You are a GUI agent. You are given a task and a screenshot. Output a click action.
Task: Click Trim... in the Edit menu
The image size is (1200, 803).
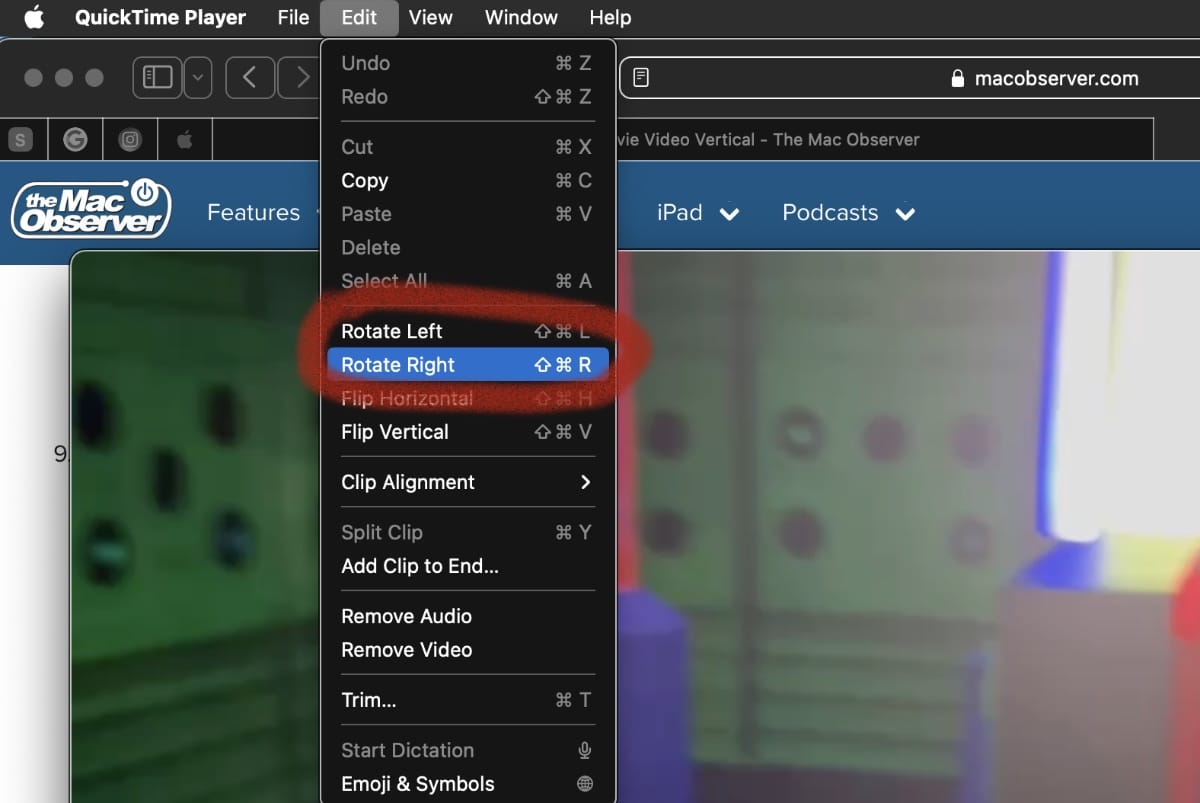369,700
